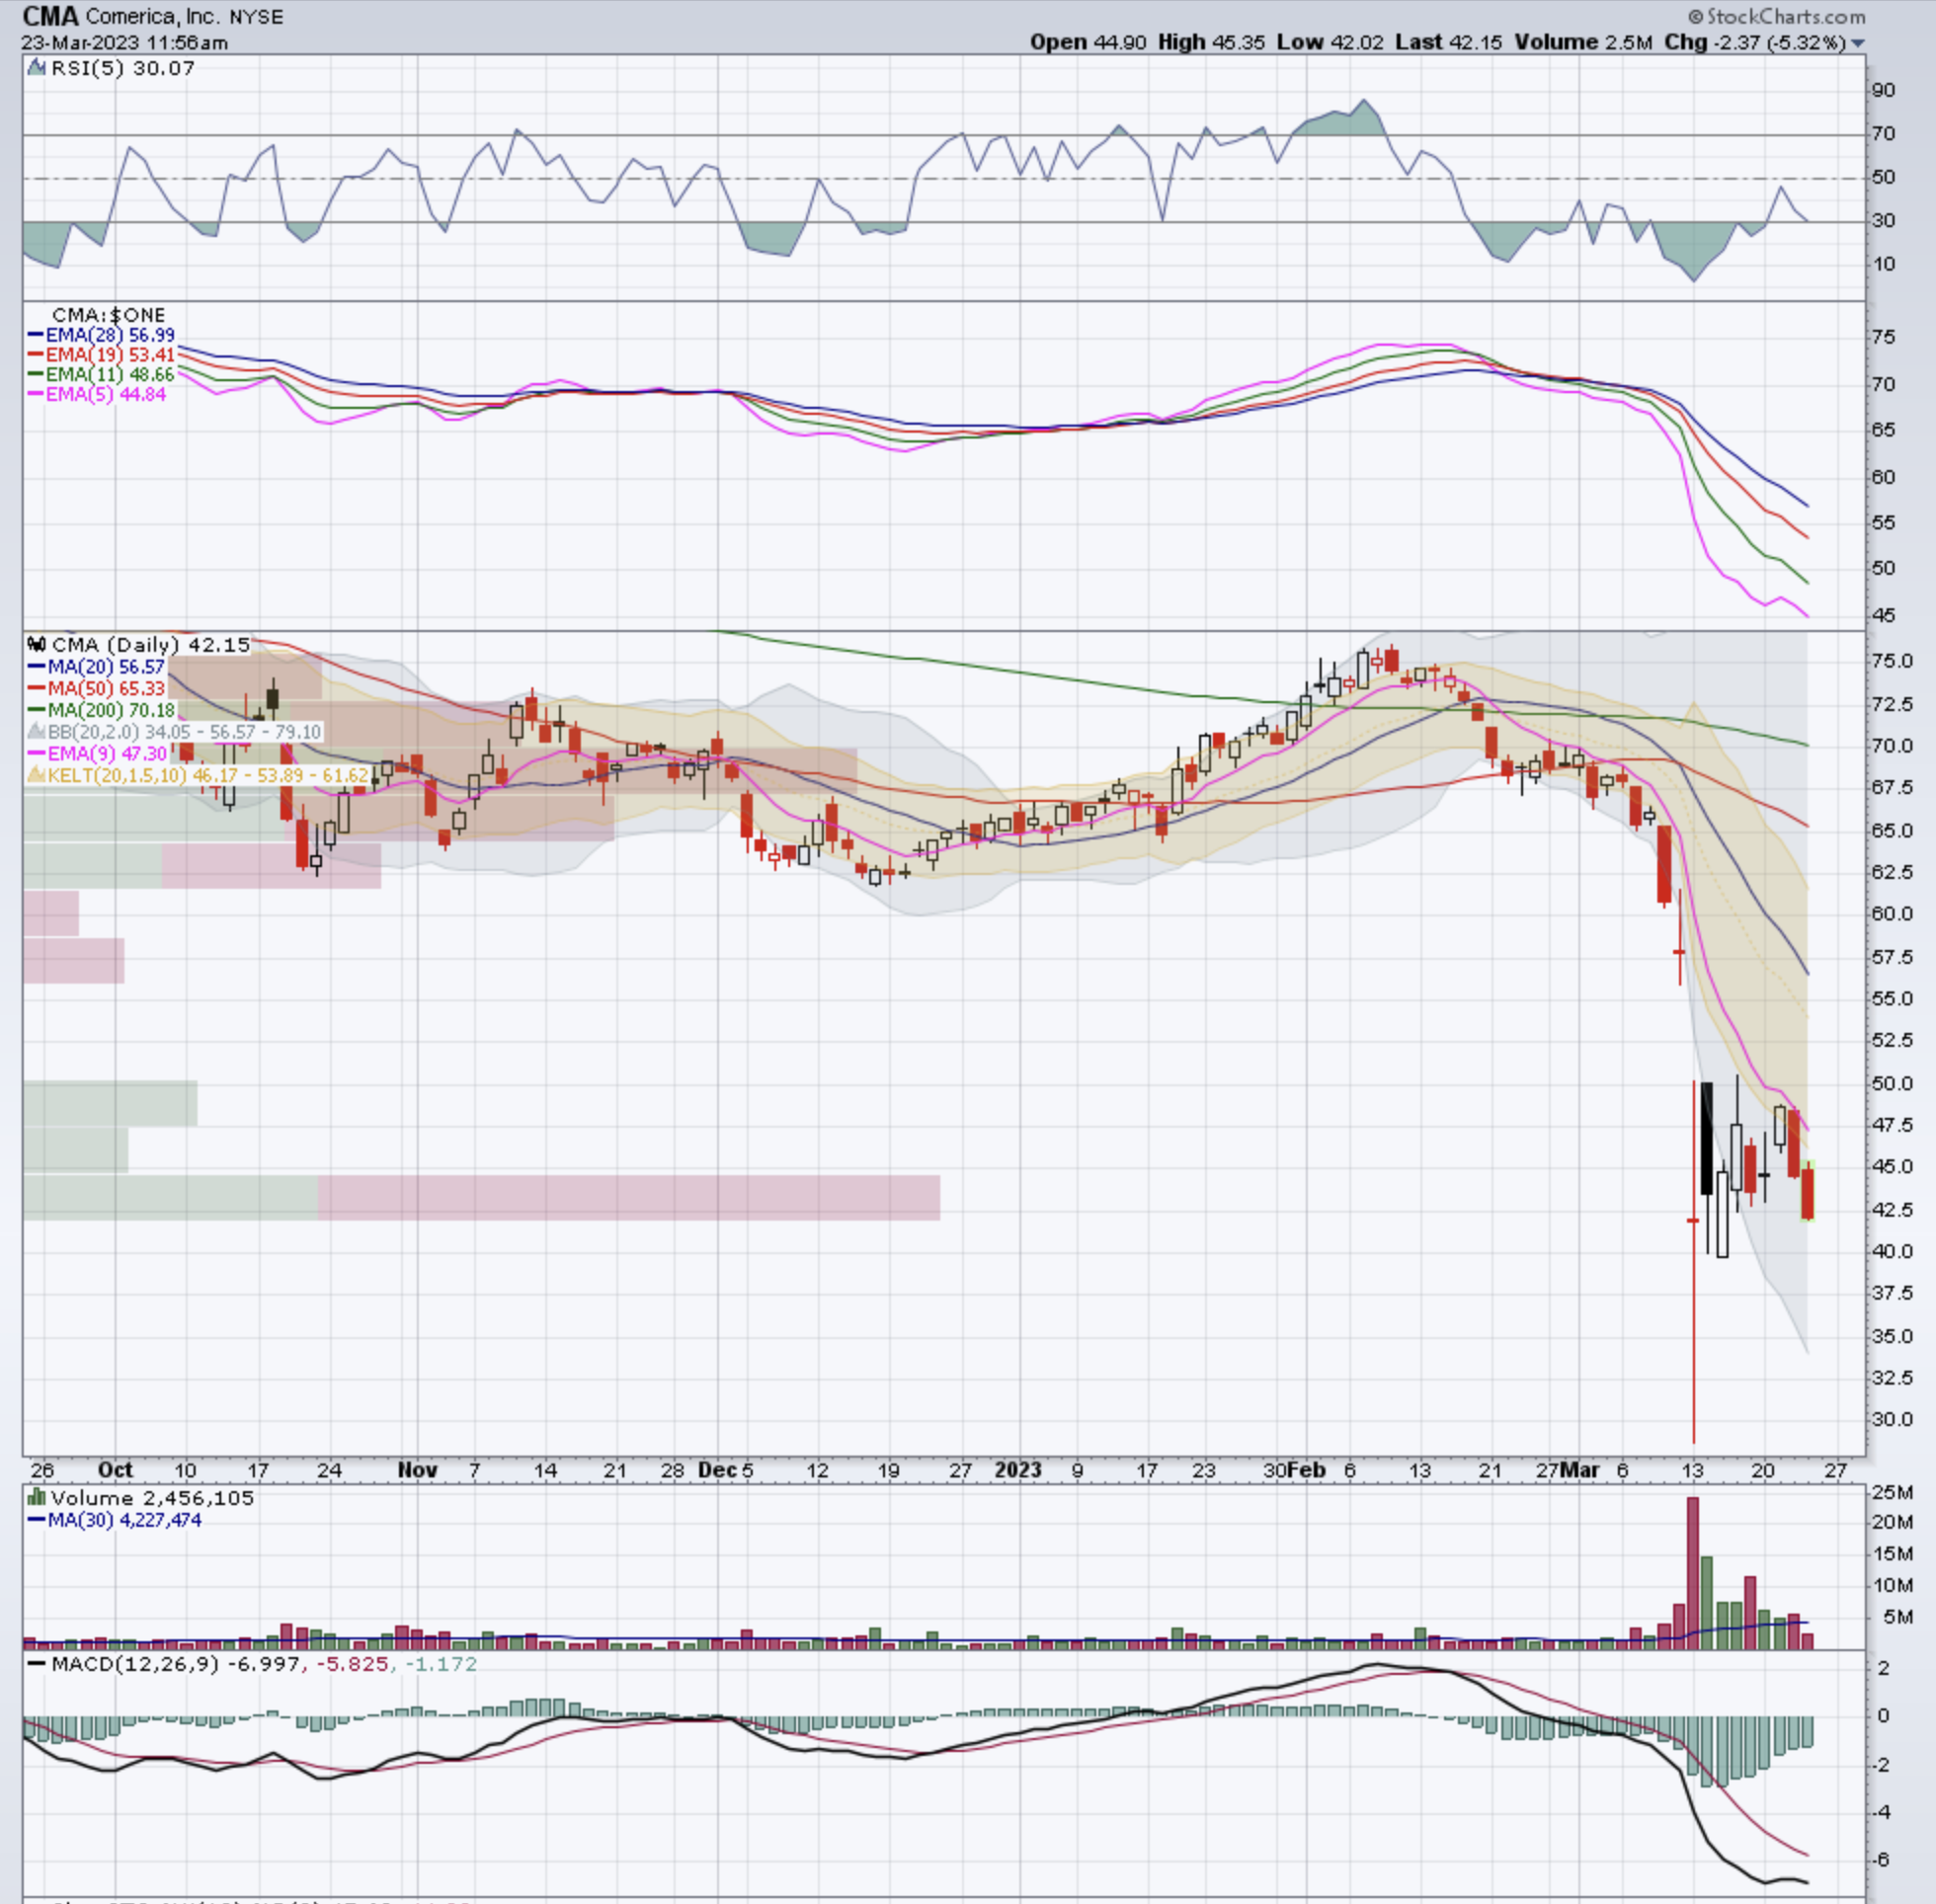Viewport: 1936px width, 1904px height.
Task: Click the KELT(20,1.5,10) Keltner legend
Action: pyautogui.click(x=198, y=774)
